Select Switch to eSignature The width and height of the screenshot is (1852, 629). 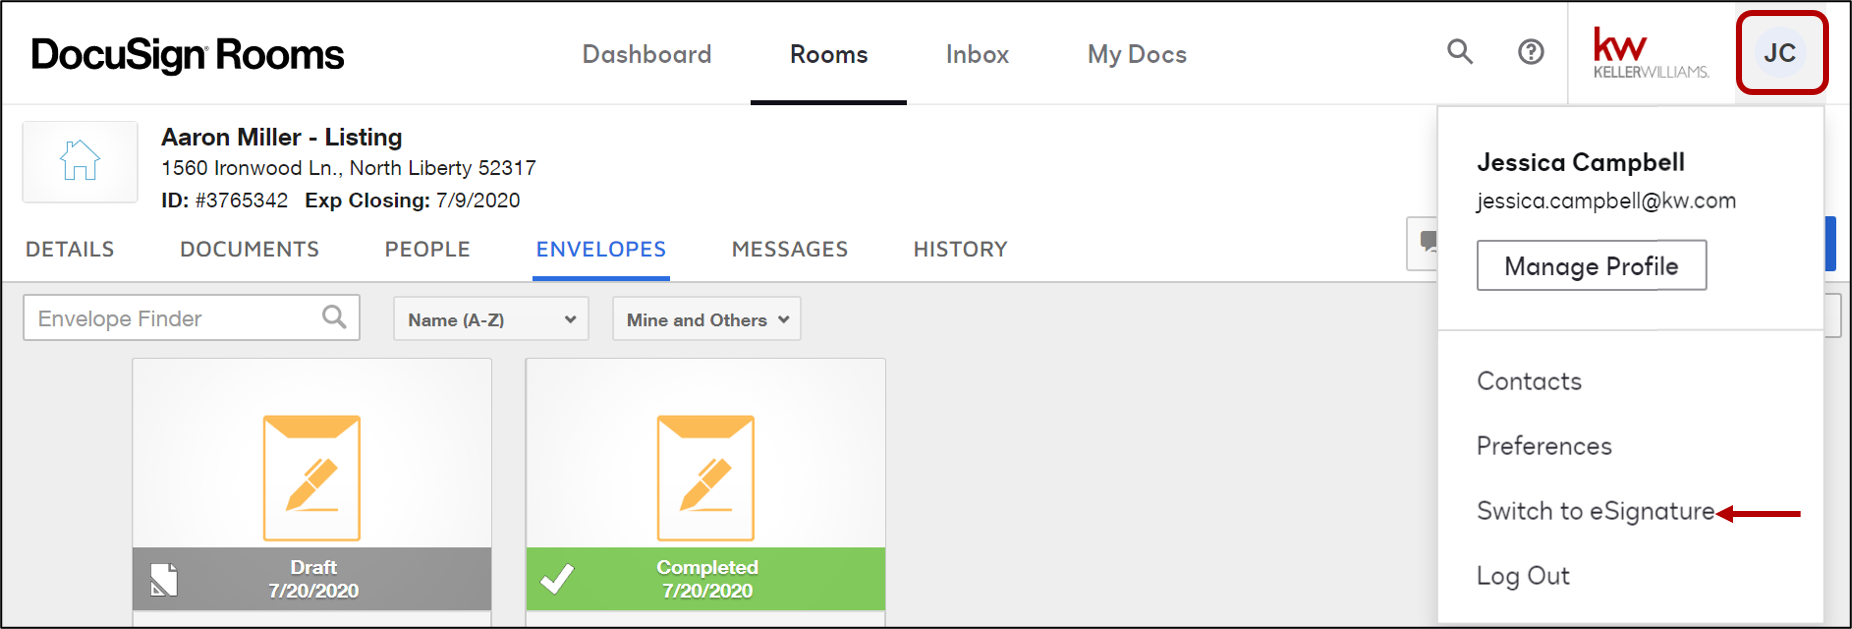coord(1594,510)
